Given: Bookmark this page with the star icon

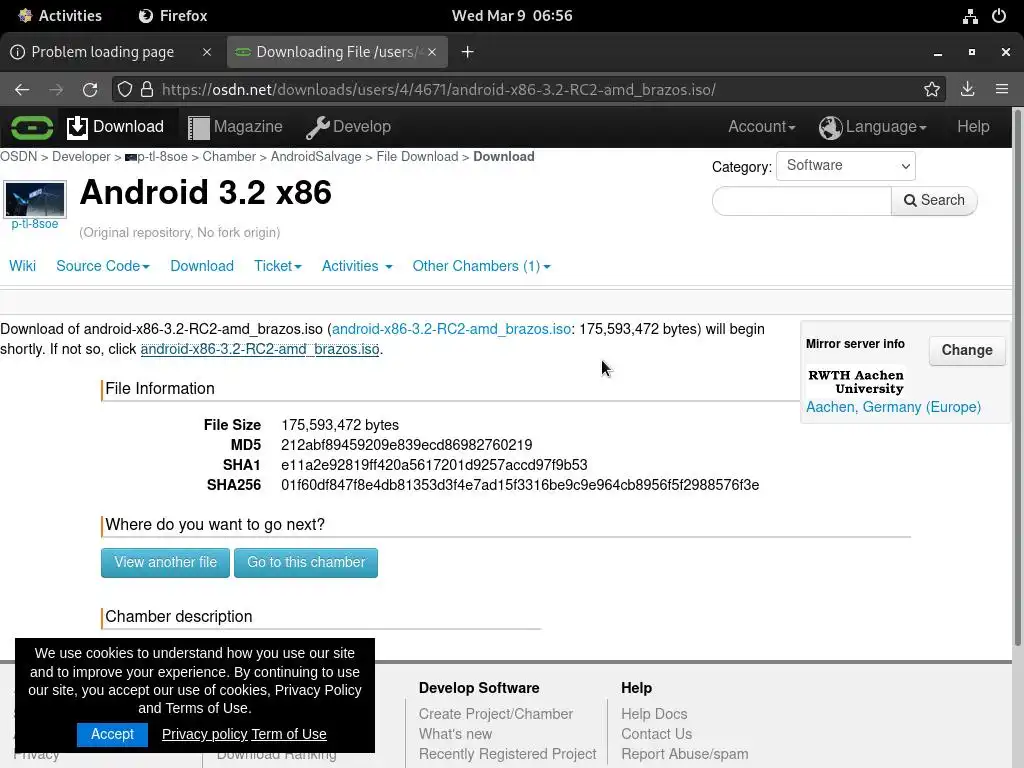Looking at the screenshot, I should pyautogui.click(x=932, y=89).
